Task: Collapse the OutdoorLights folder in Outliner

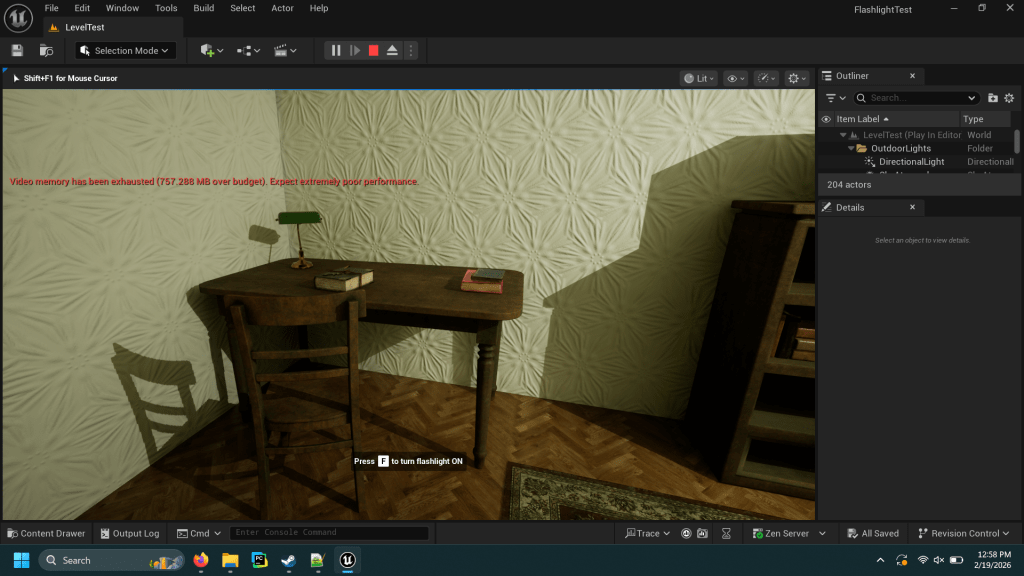Action: [x=851, y=148]
